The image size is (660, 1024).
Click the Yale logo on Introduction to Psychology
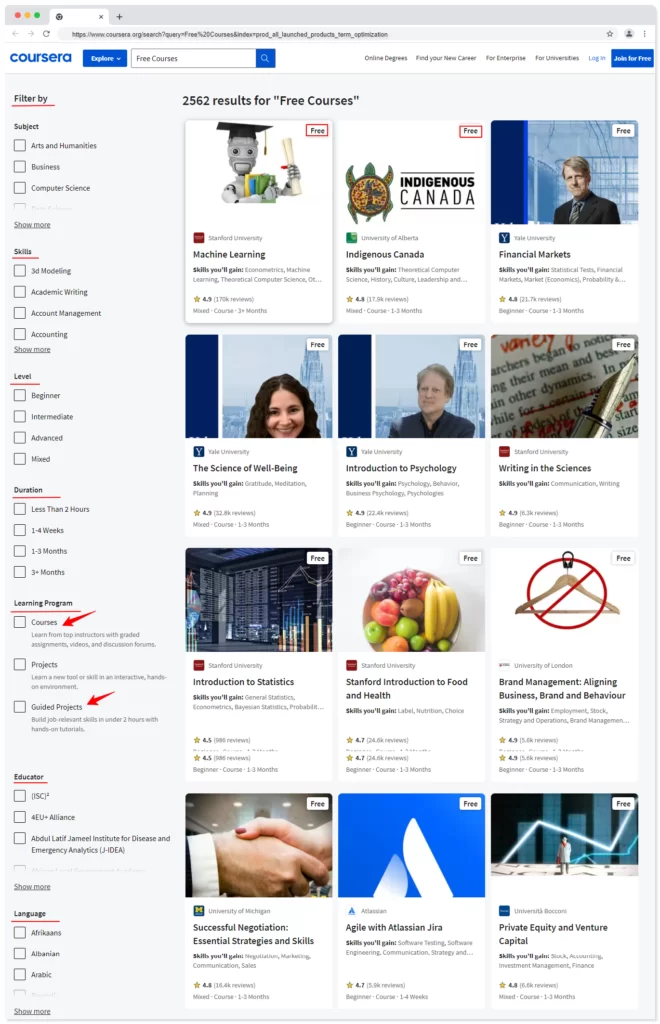pyautogui.click(x=351, y=451)
